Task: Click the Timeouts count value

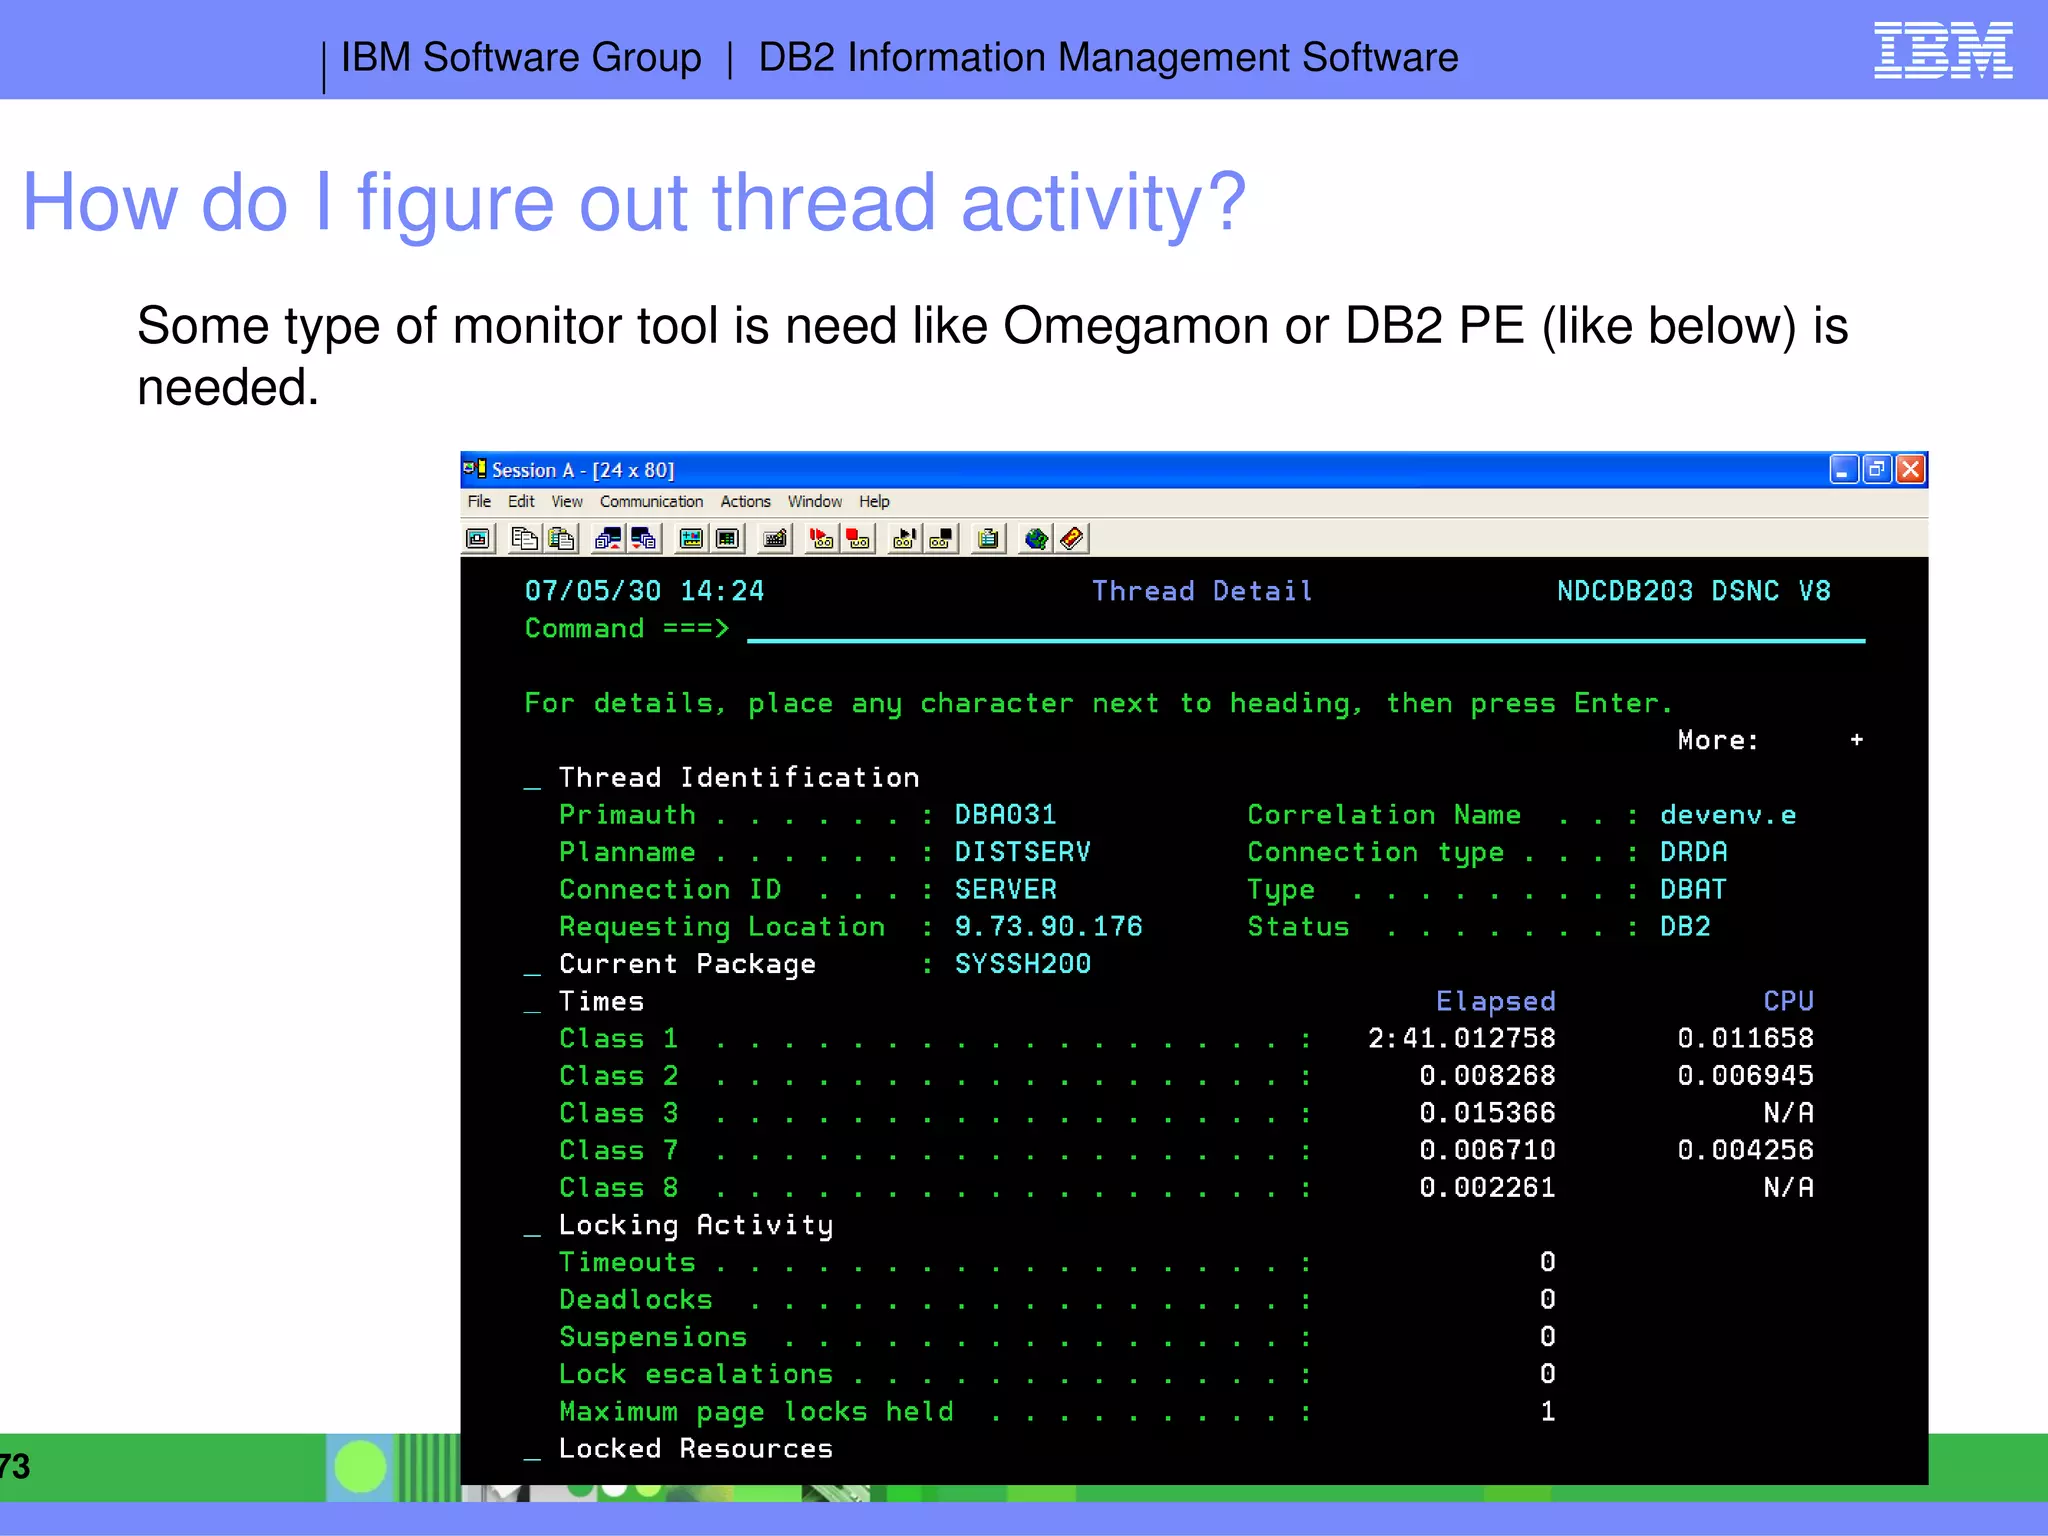Action: pyautogui.click(x=1547, y=1263)
